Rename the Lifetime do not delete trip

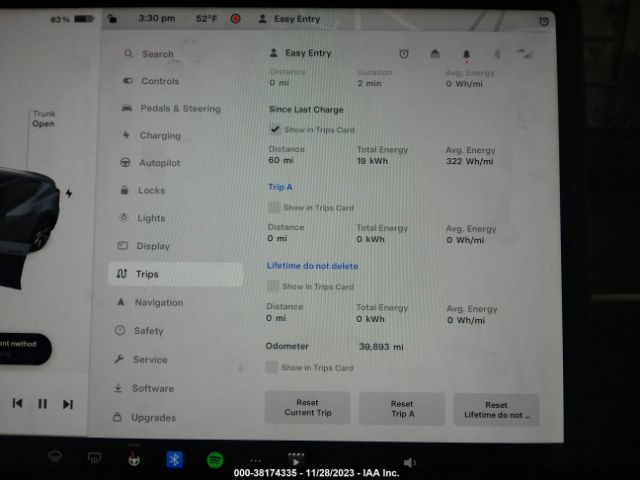tap(312, 266)
